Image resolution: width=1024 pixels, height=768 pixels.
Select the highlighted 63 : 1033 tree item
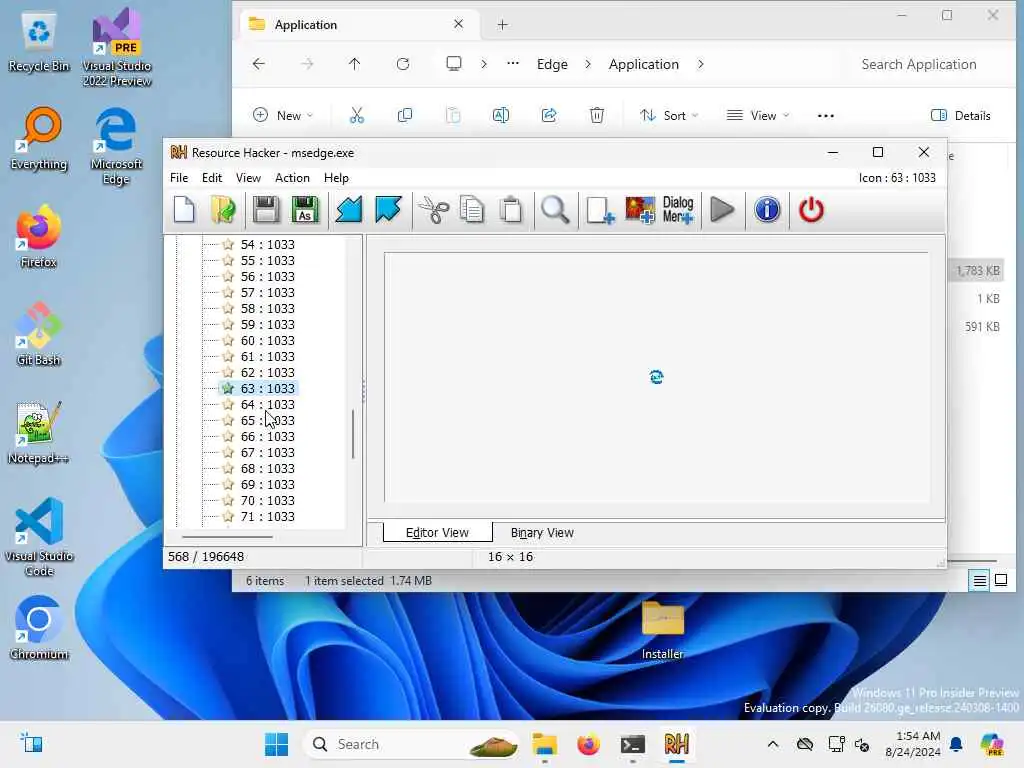pyautogui.click(x=267, y=389)
